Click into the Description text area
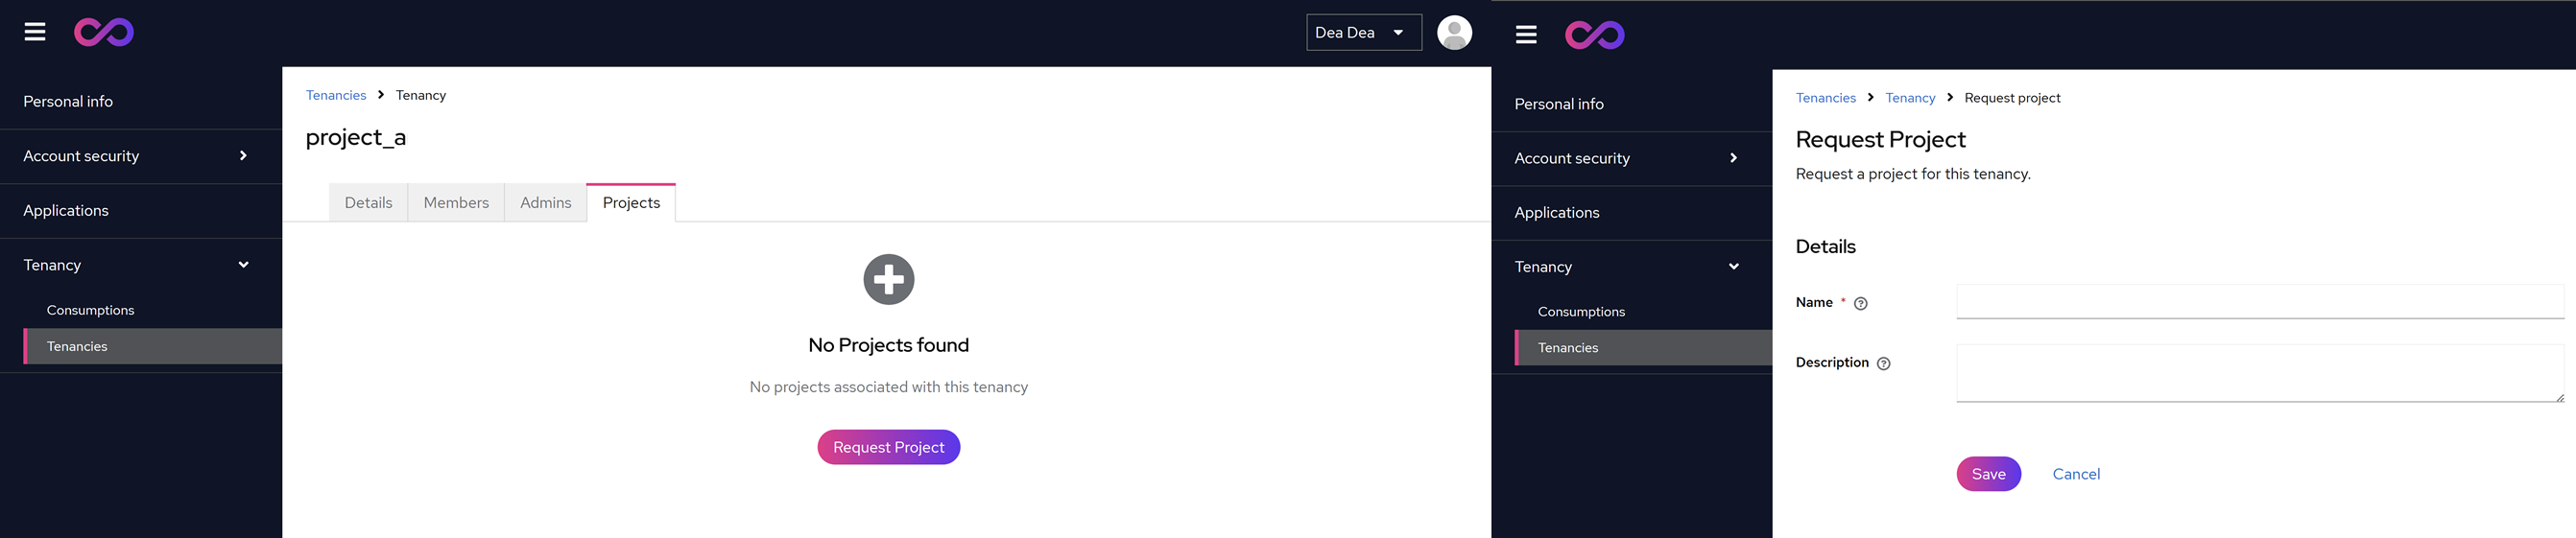The width and height of the screenshot is (2576, 538). 2259,373
